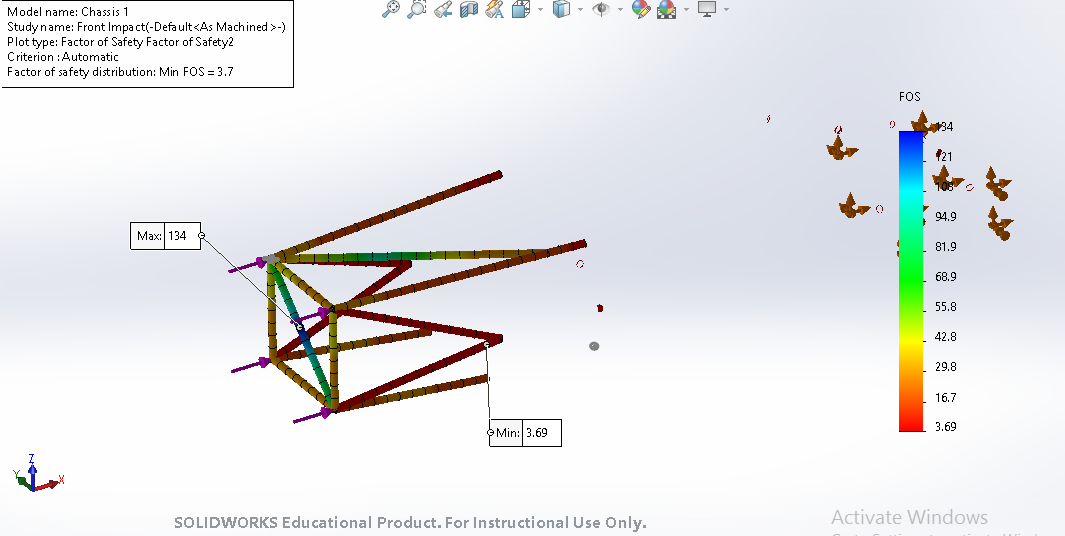Click the red X axis of triad

[48, 484]
